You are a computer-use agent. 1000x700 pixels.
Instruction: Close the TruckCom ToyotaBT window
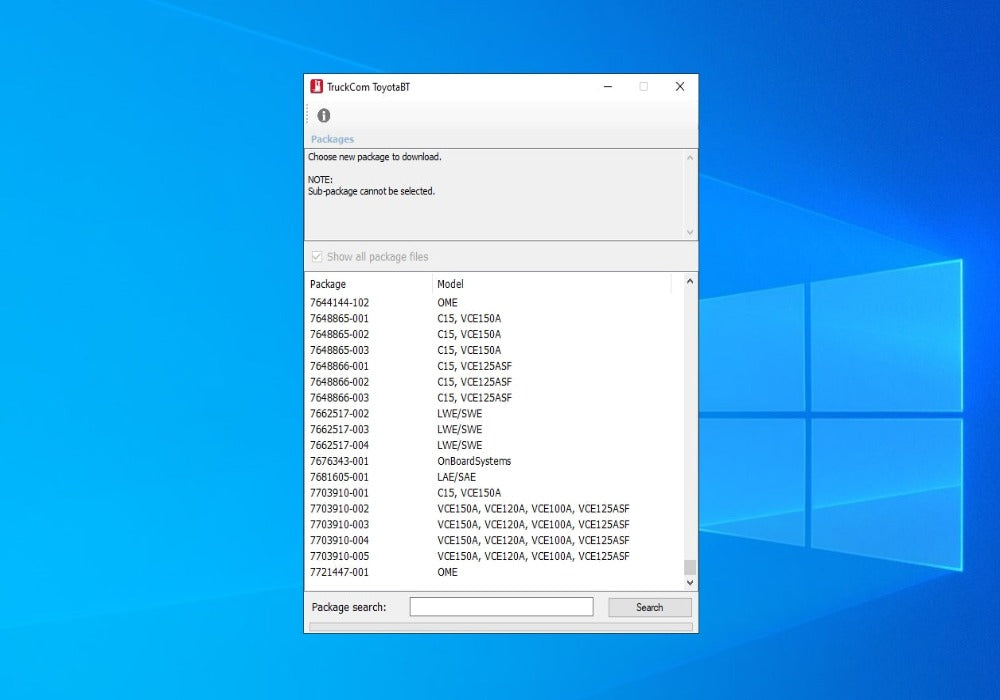click(680, 87)
